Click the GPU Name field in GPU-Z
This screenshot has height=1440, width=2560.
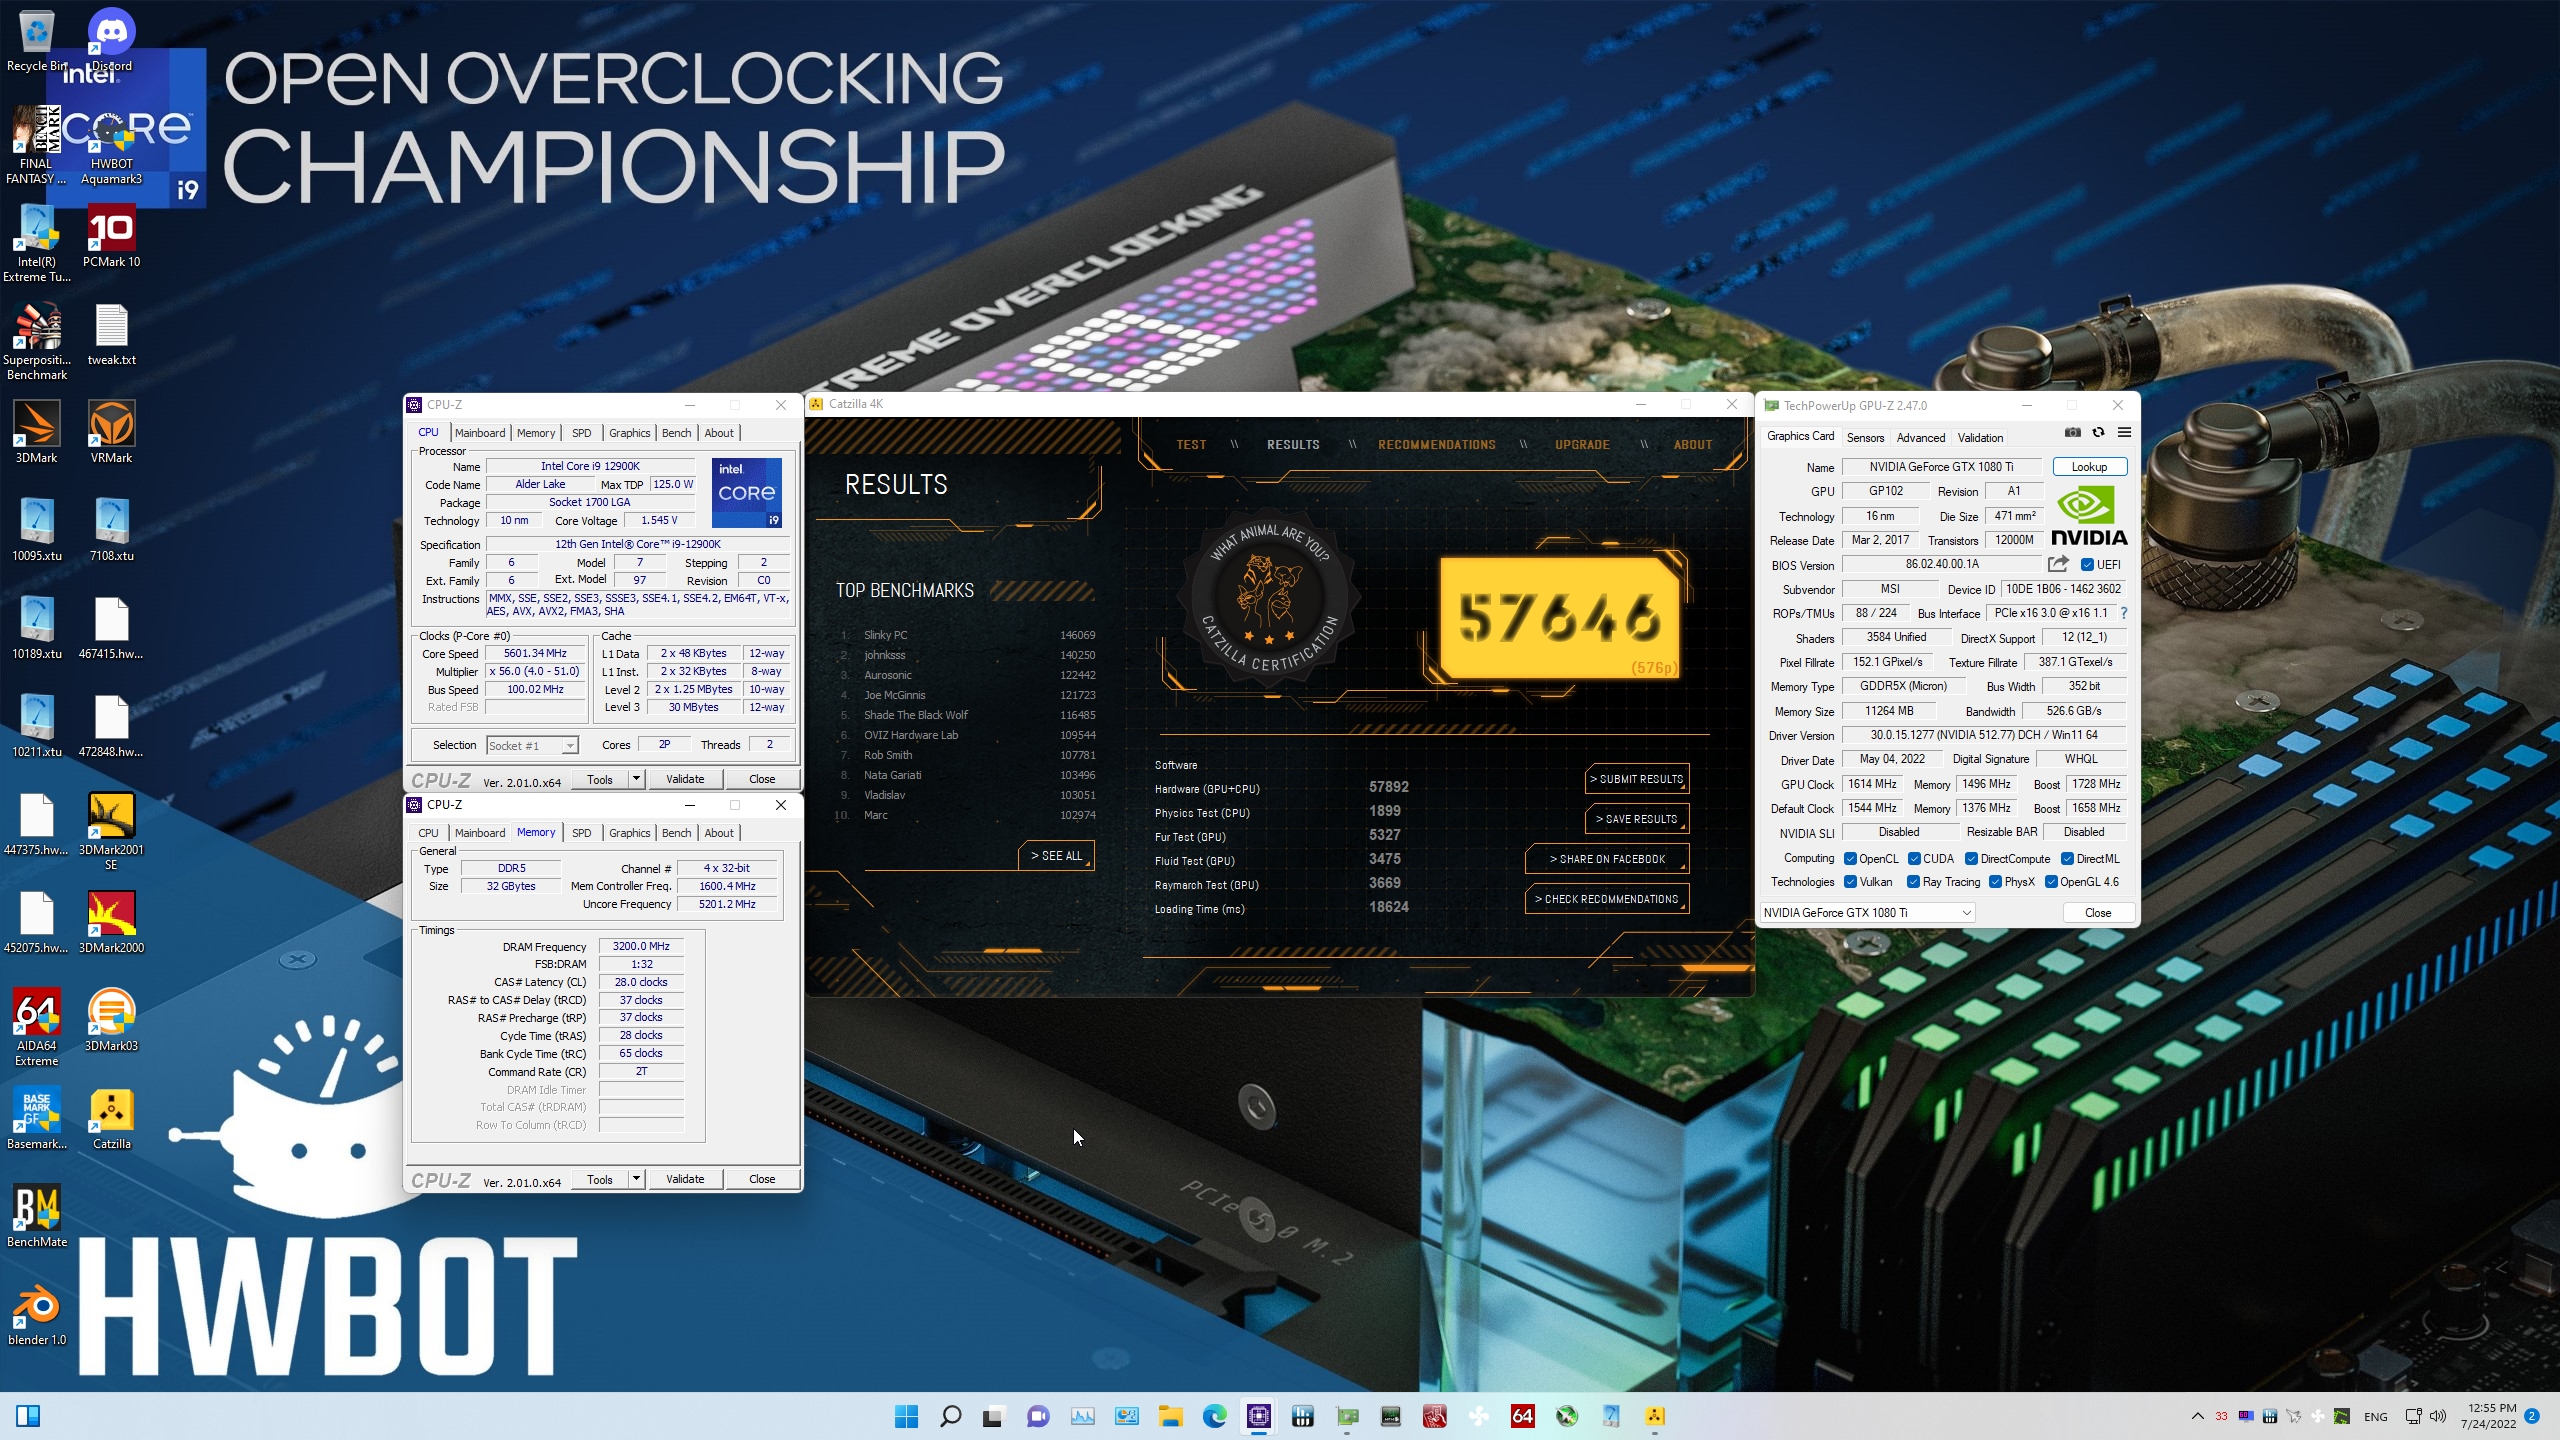tap(1941, 466)
